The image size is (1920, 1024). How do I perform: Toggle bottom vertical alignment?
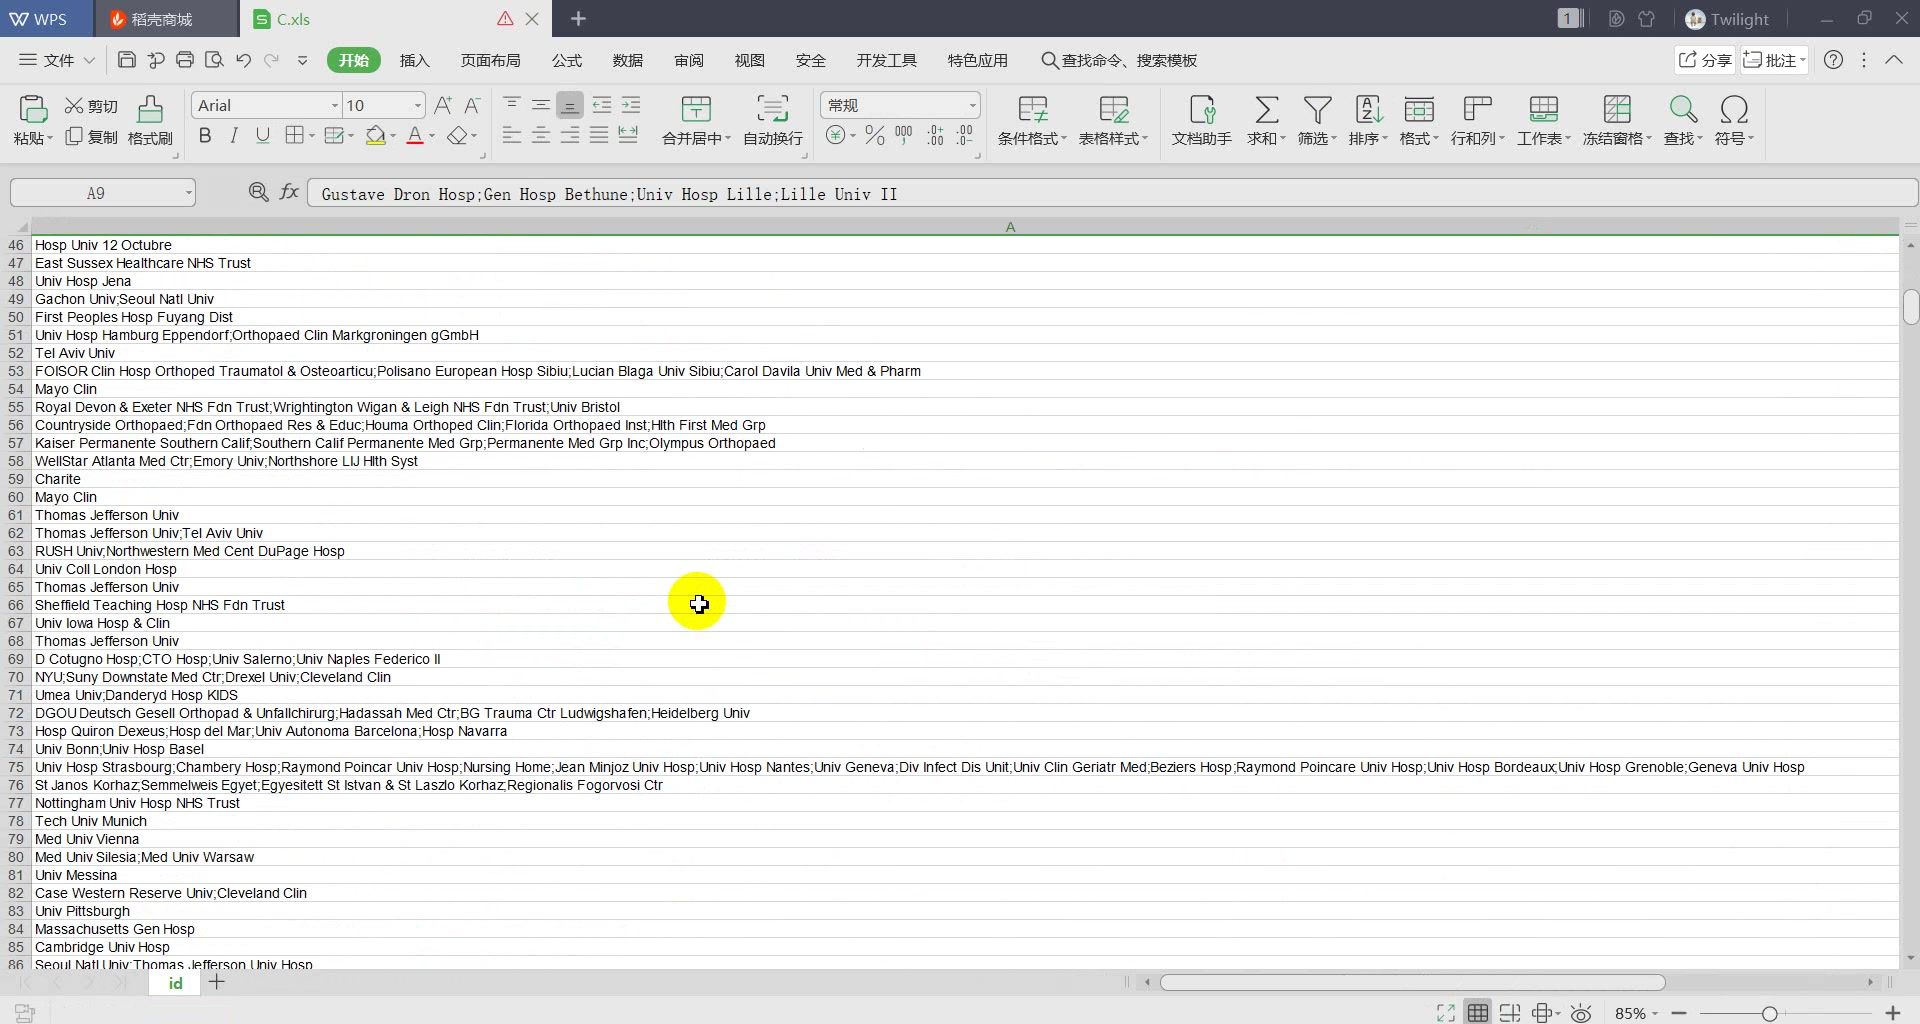coord(569,105)
